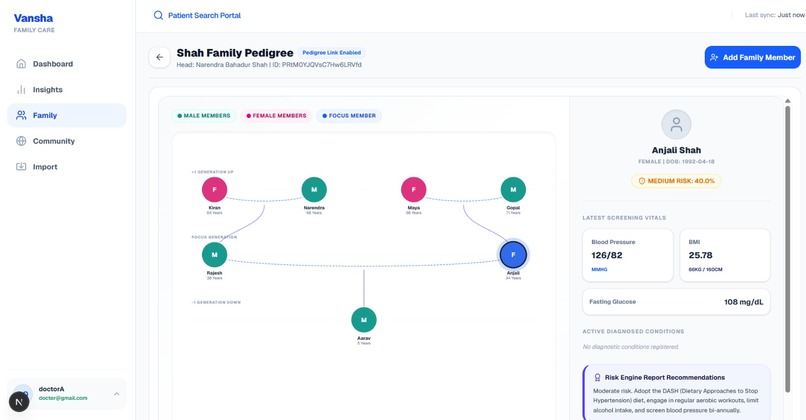Expand the doctorA account menu chevron
This screenshot has width=806, height=420.
[x=117, y=394]
